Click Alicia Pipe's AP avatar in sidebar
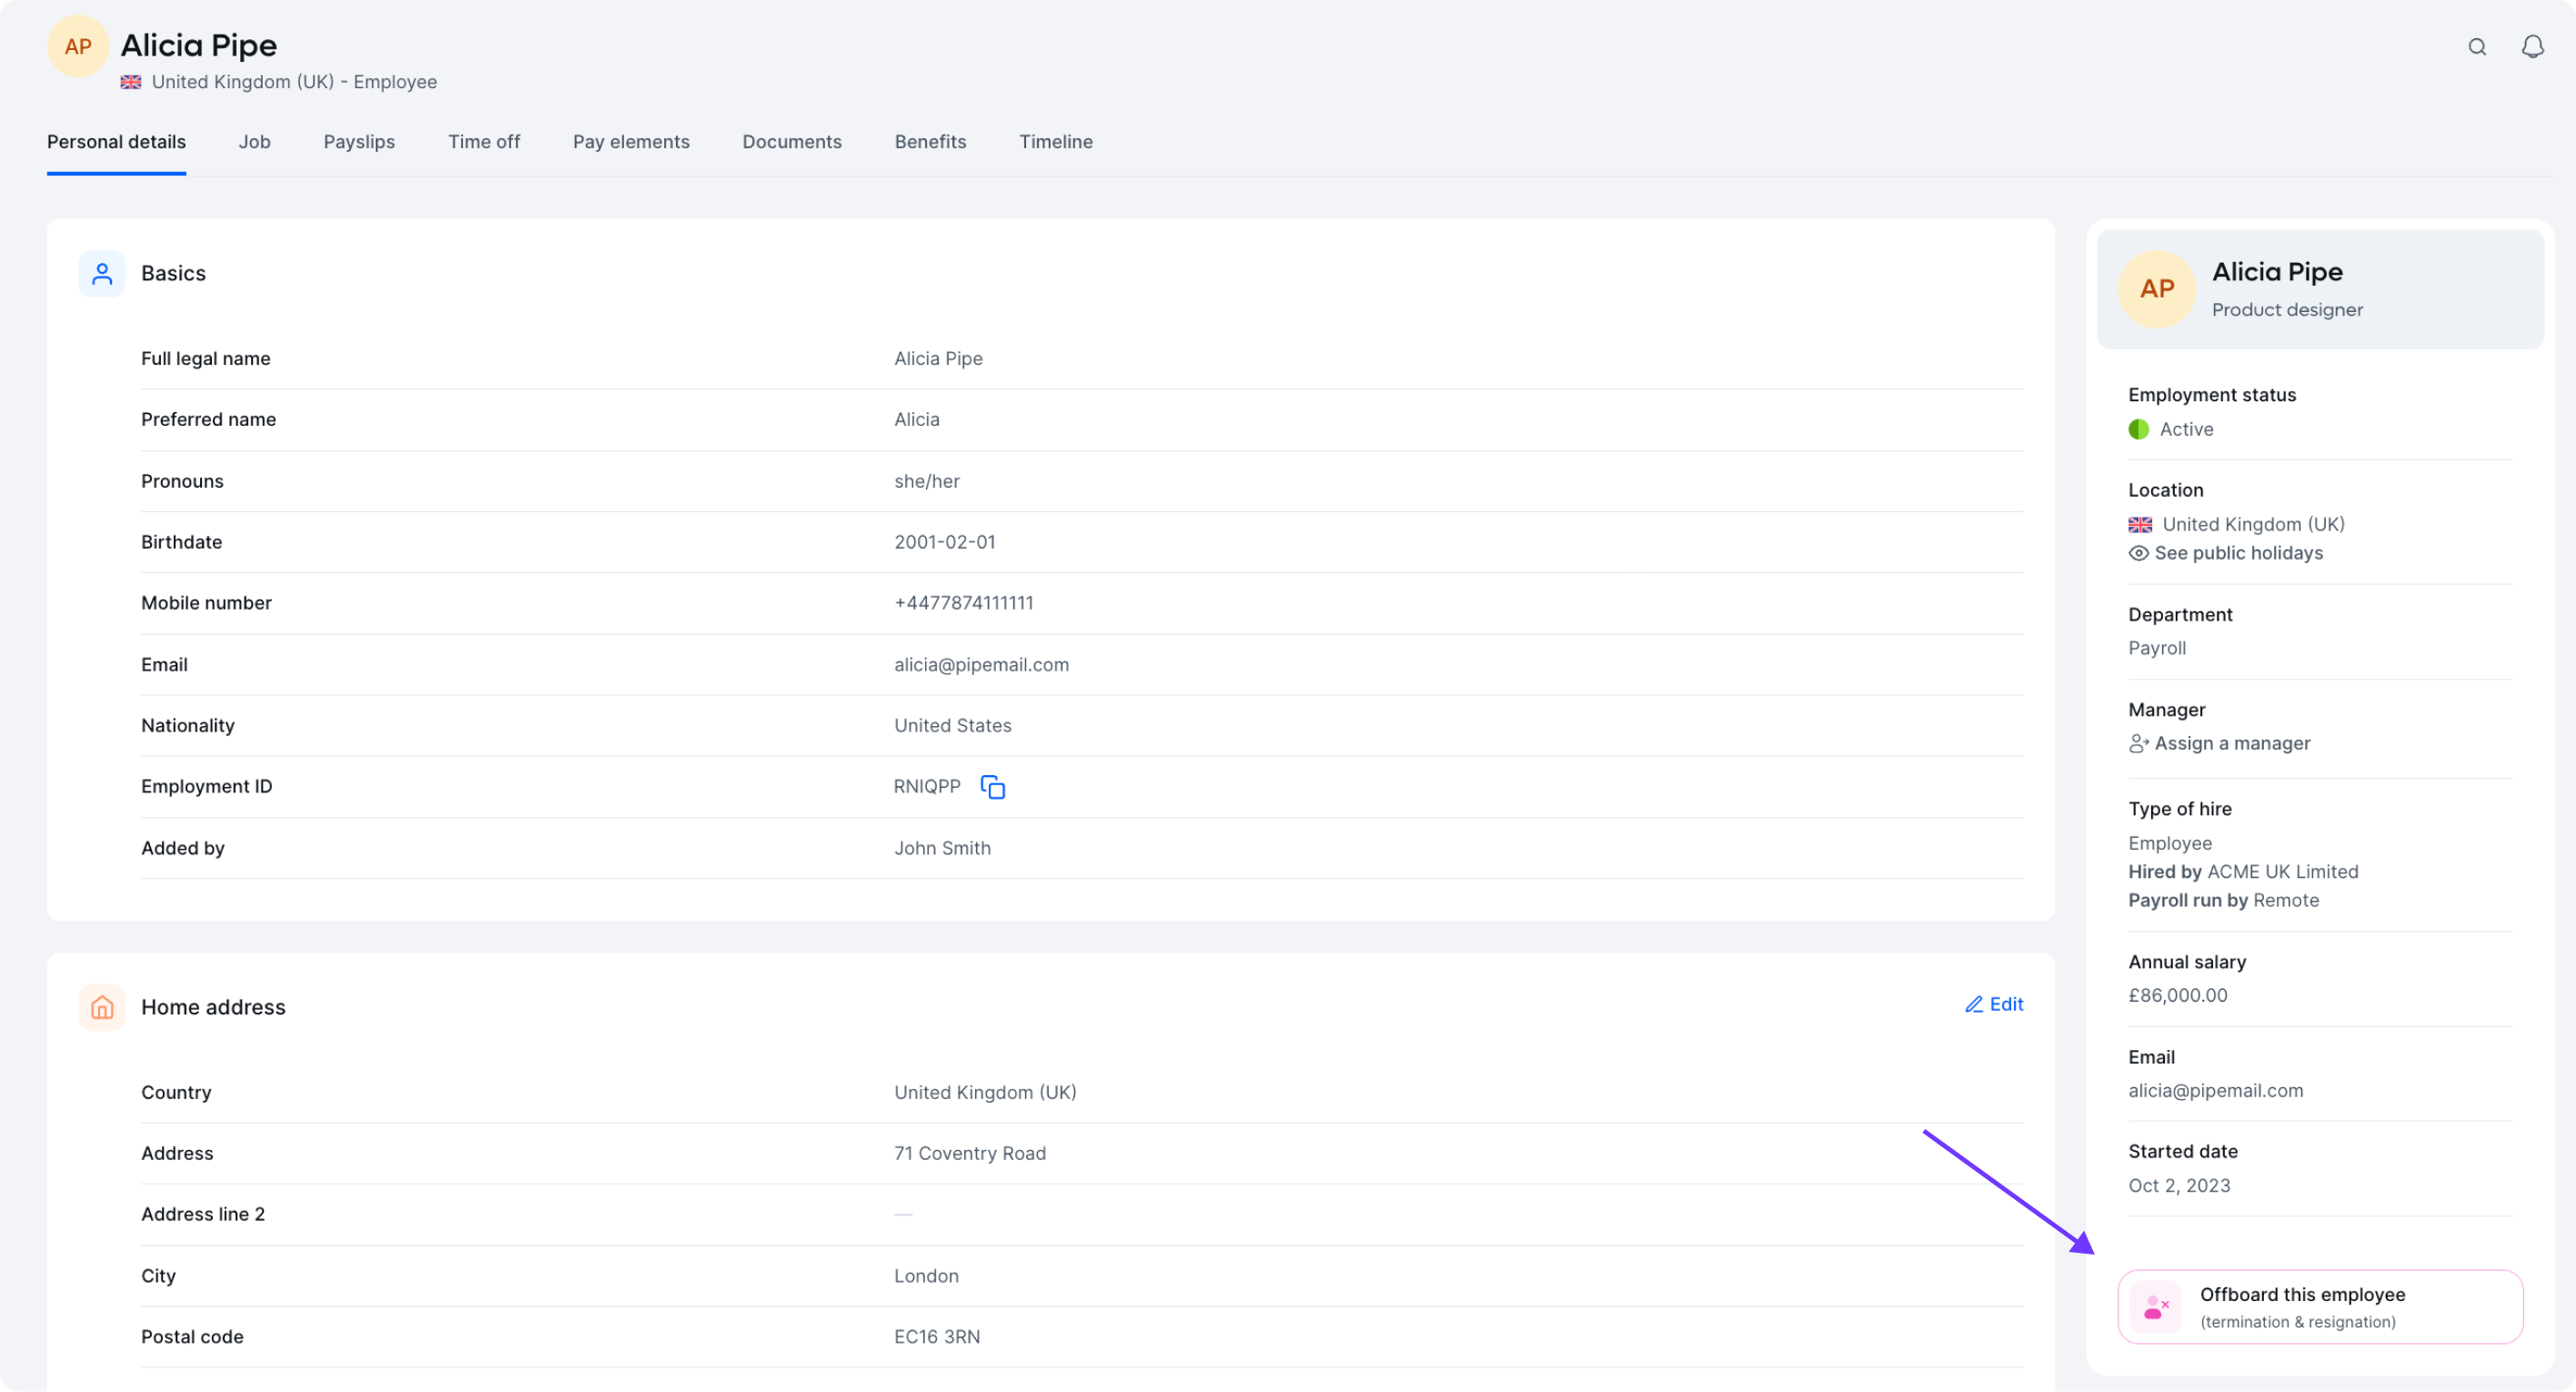Image resolution: width=2576 pixels, height=1392 pixels. pos(2156,289)
